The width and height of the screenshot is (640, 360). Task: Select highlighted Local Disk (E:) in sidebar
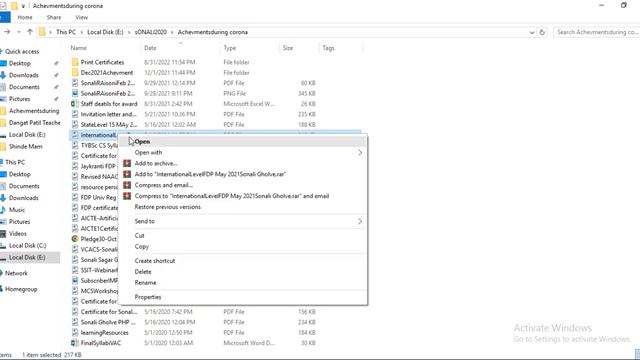point(27,257)
